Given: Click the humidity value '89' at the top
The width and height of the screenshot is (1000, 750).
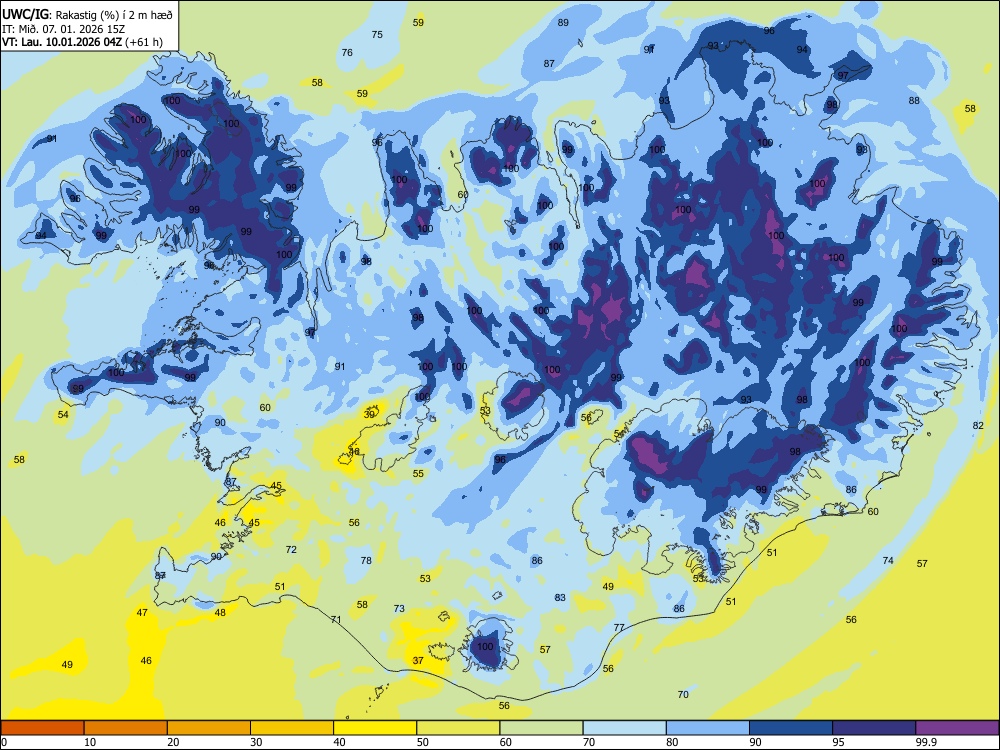Looking at the screenshot, I should point(563,23).
